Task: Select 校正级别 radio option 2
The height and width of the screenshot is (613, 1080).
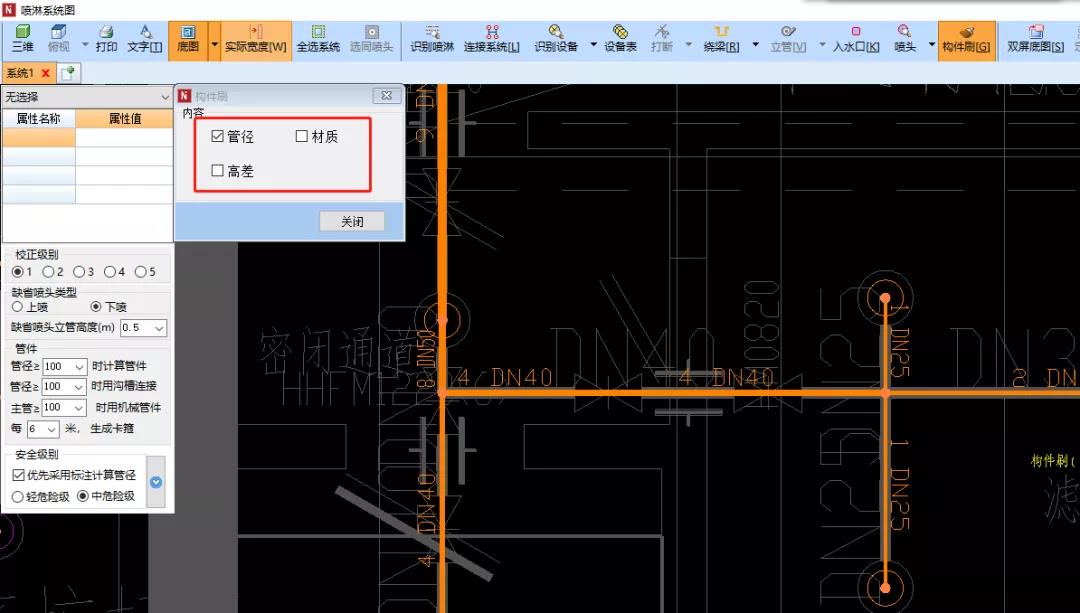Action: pos(48,272)
